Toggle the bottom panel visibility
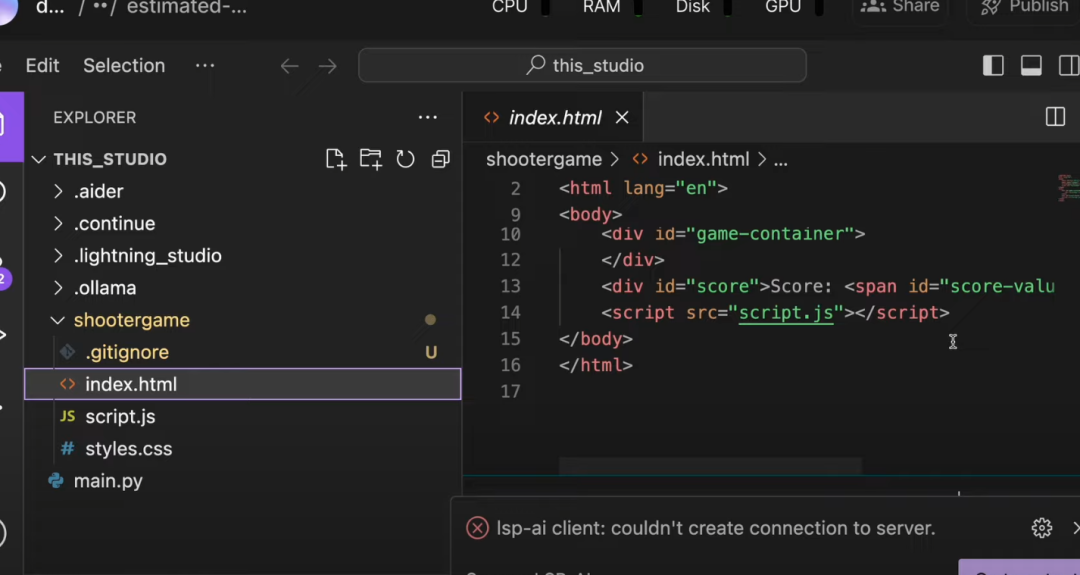 1031,66
